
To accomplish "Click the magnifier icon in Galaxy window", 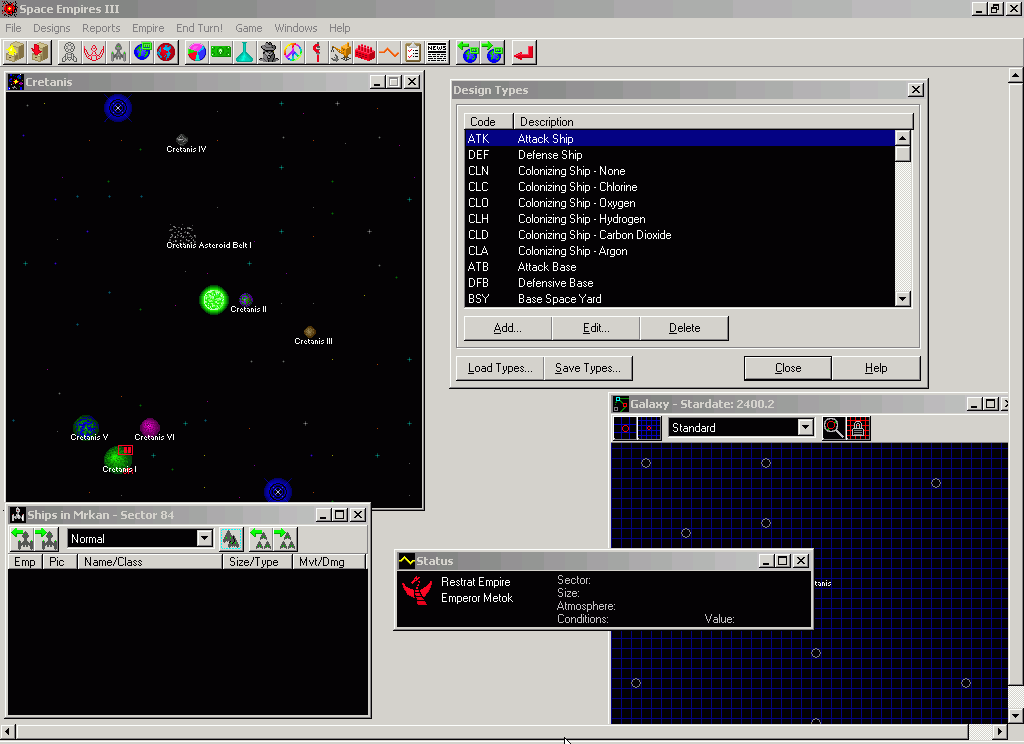I will [x=833, y=428].
